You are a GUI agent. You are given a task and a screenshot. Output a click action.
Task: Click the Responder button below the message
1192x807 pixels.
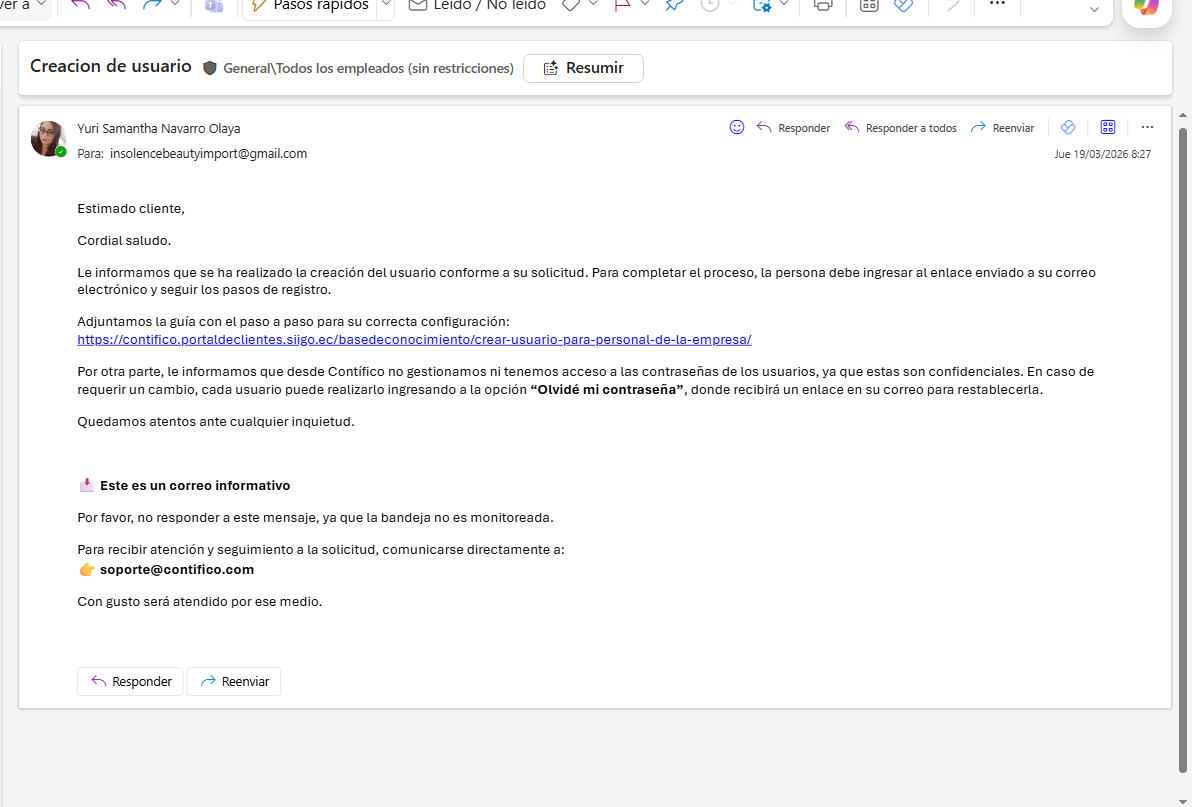click(x=130, y=682)
